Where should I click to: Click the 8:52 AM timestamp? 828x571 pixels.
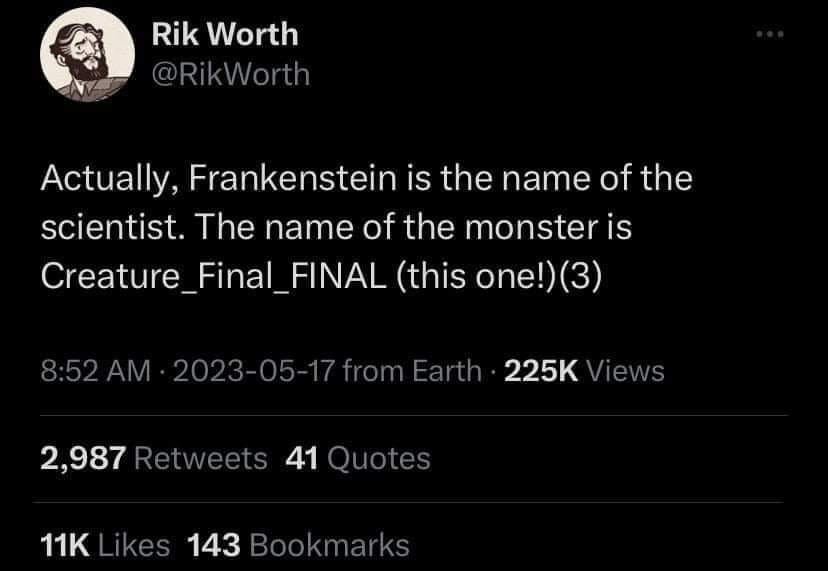click(x=96, y=372)
